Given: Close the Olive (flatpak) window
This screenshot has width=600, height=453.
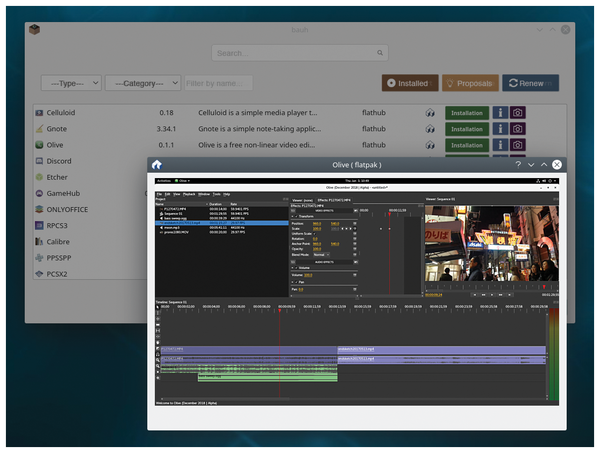Looking at the screenshot, I should (x=557, y=165).
